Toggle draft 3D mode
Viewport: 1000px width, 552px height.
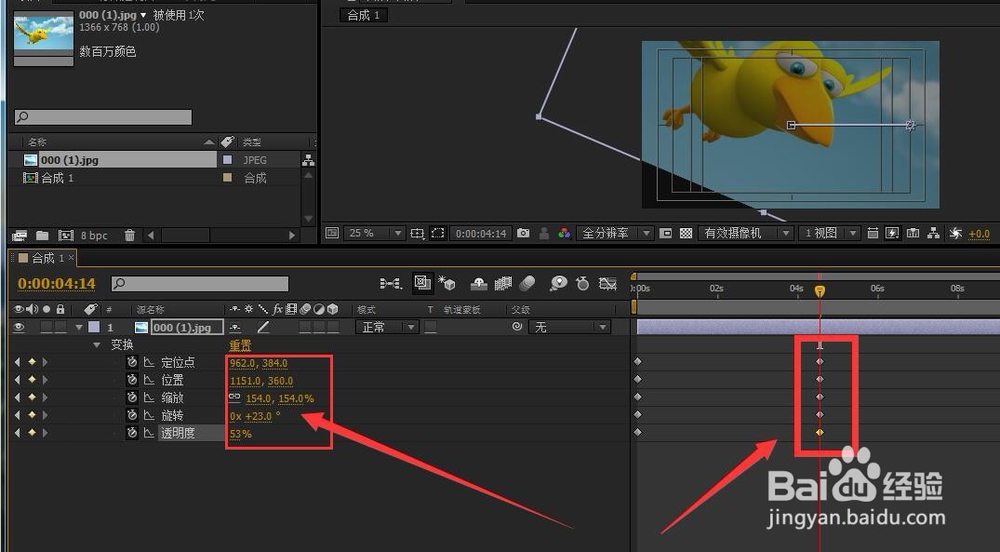click(446, 283)
